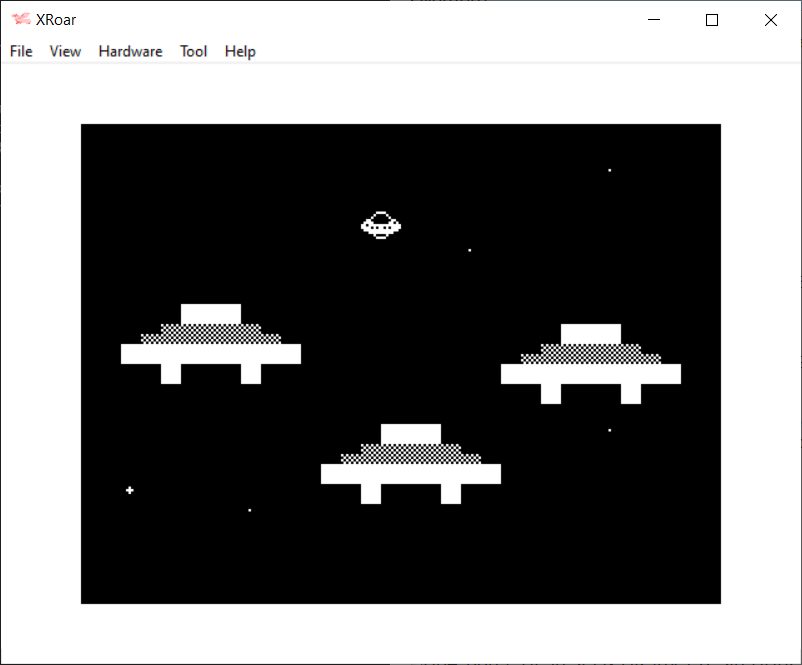Click the checkered band of the left saucer
The width and height of the screenshot is (802, 665).
coord(211,334)
